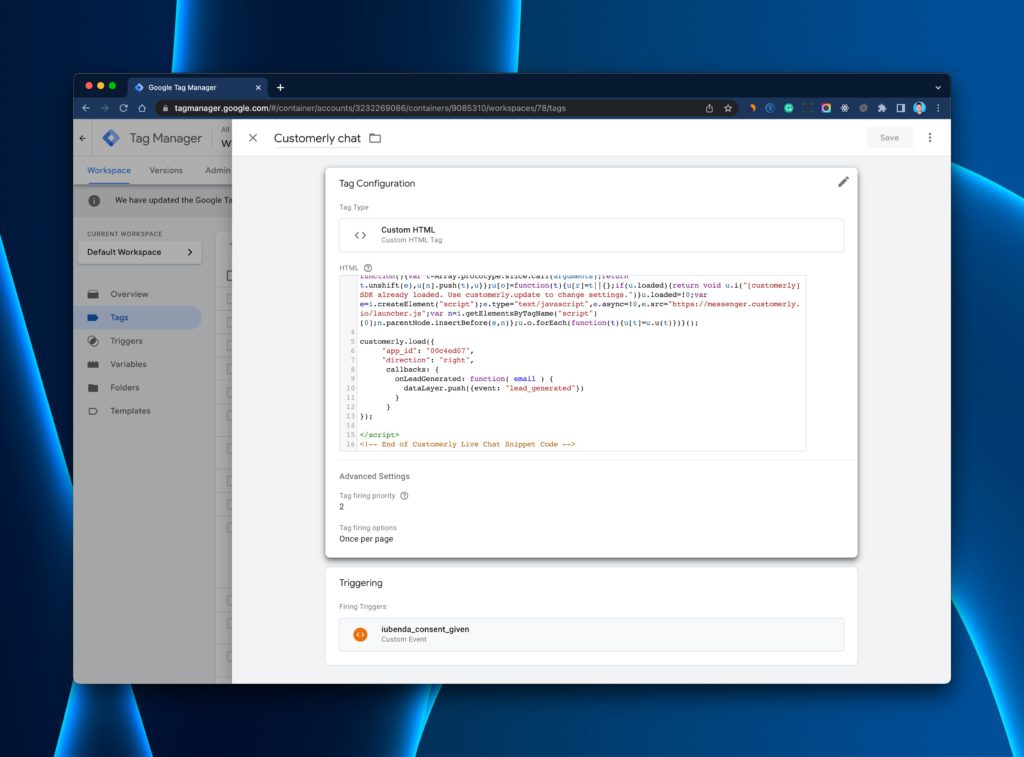Open the HTML help question mark
Image resolution: width=1024 pixels, height=757 pixels.
click(x=368, y=268)
